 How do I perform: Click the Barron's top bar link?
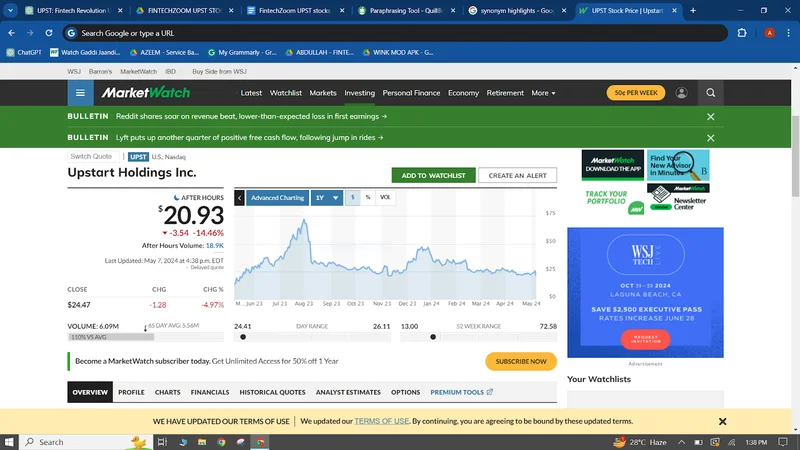pos(100,71)
